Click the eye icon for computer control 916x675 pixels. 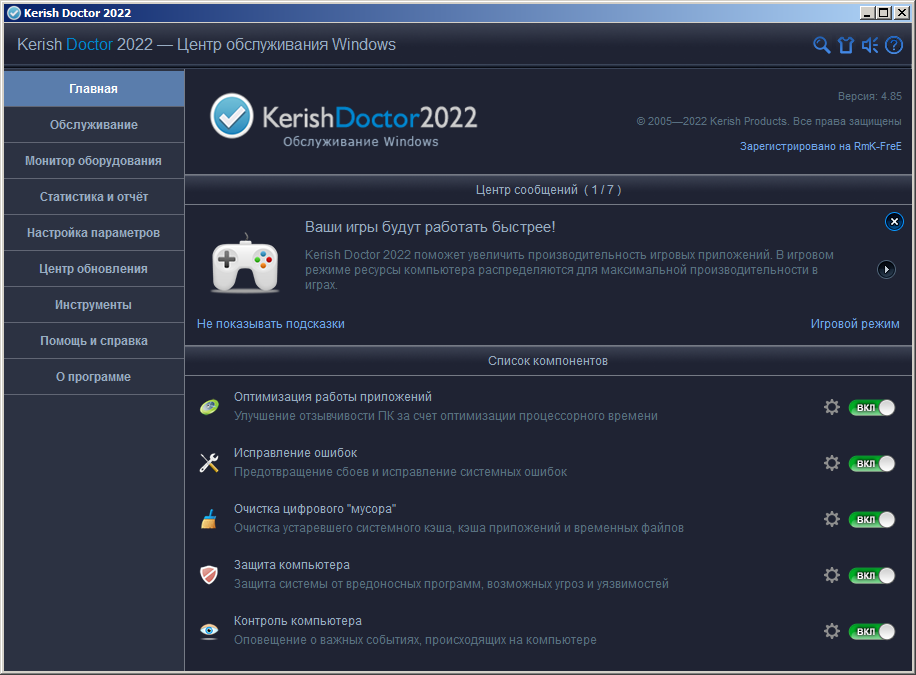(209, 631)
